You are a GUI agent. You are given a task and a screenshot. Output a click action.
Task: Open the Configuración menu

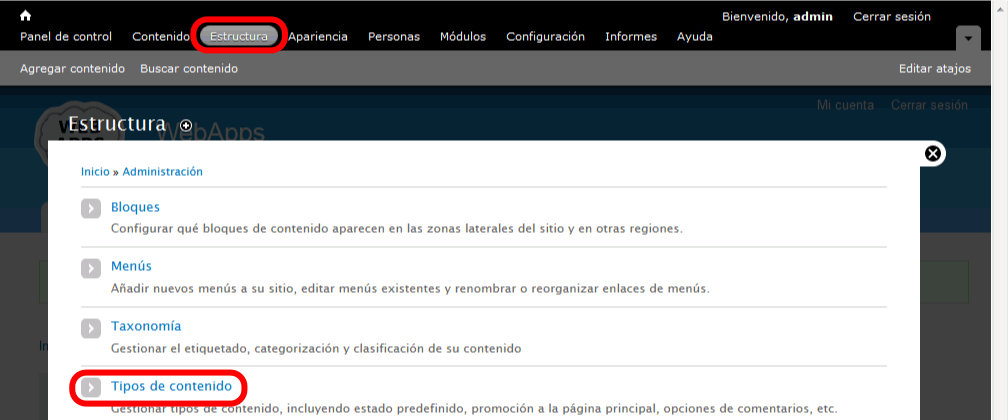546,37
